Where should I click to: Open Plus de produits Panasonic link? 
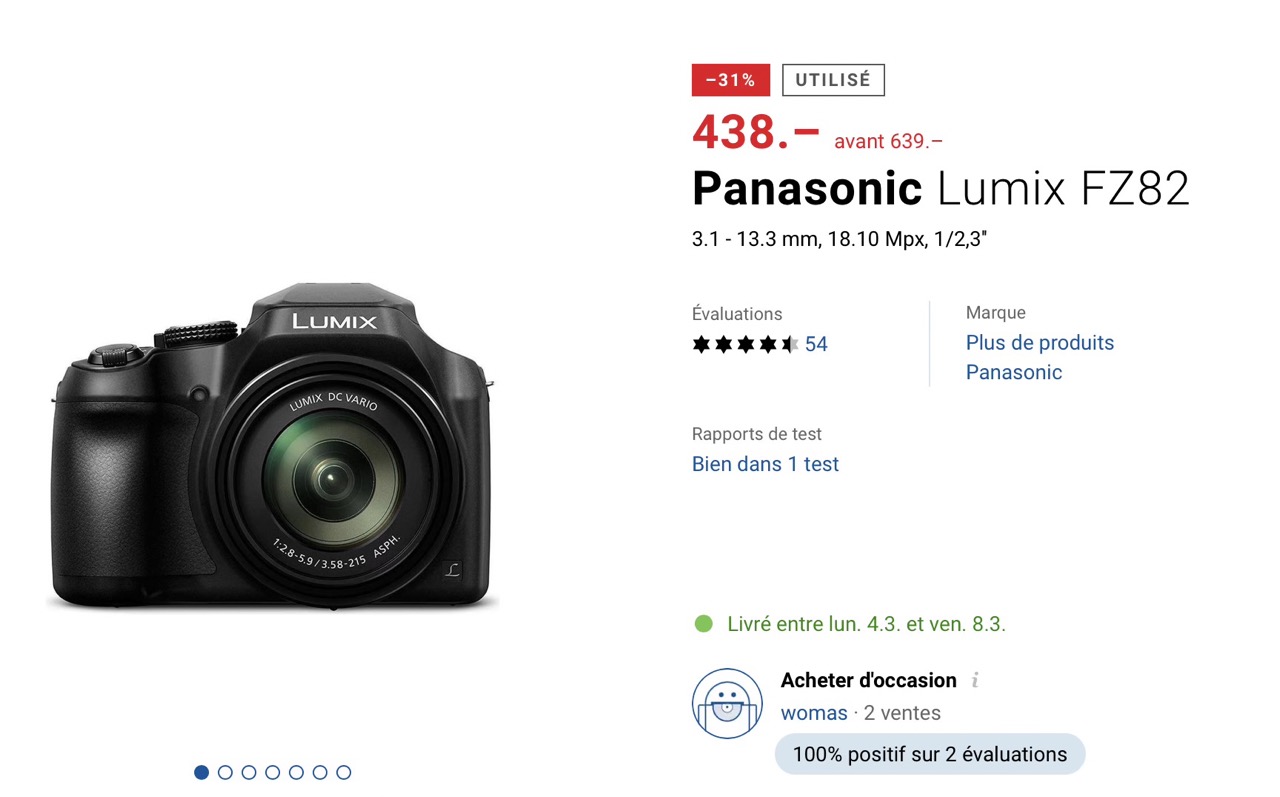pos(1039,357)
